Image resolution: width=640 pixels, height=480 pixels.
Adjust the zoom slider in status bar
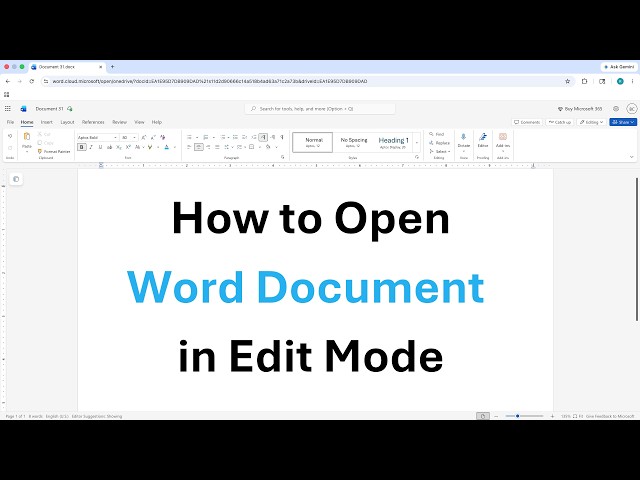click(524, 416)
